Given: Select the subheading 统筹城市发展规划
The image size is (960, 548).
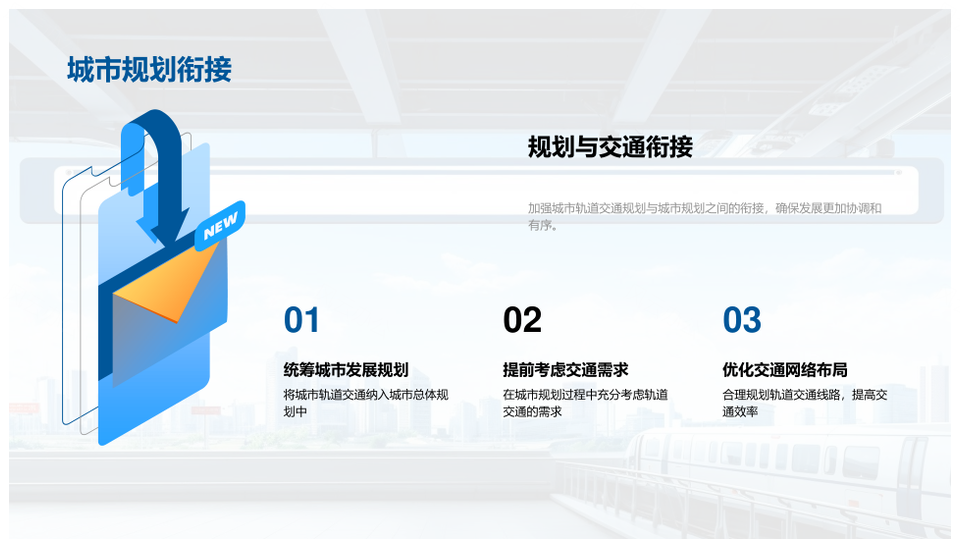Looking at the screenshot, I should point(346,369).
